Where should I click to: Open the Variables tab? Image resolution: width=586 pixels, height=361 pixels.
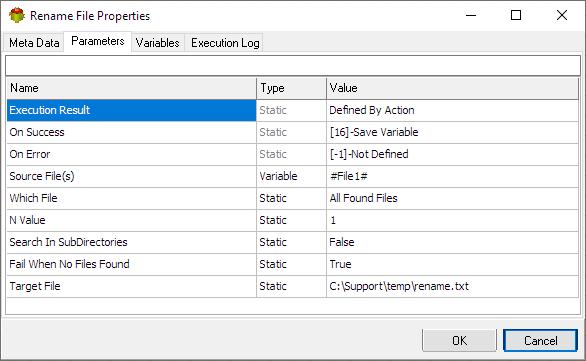click(x=157, y=43)
